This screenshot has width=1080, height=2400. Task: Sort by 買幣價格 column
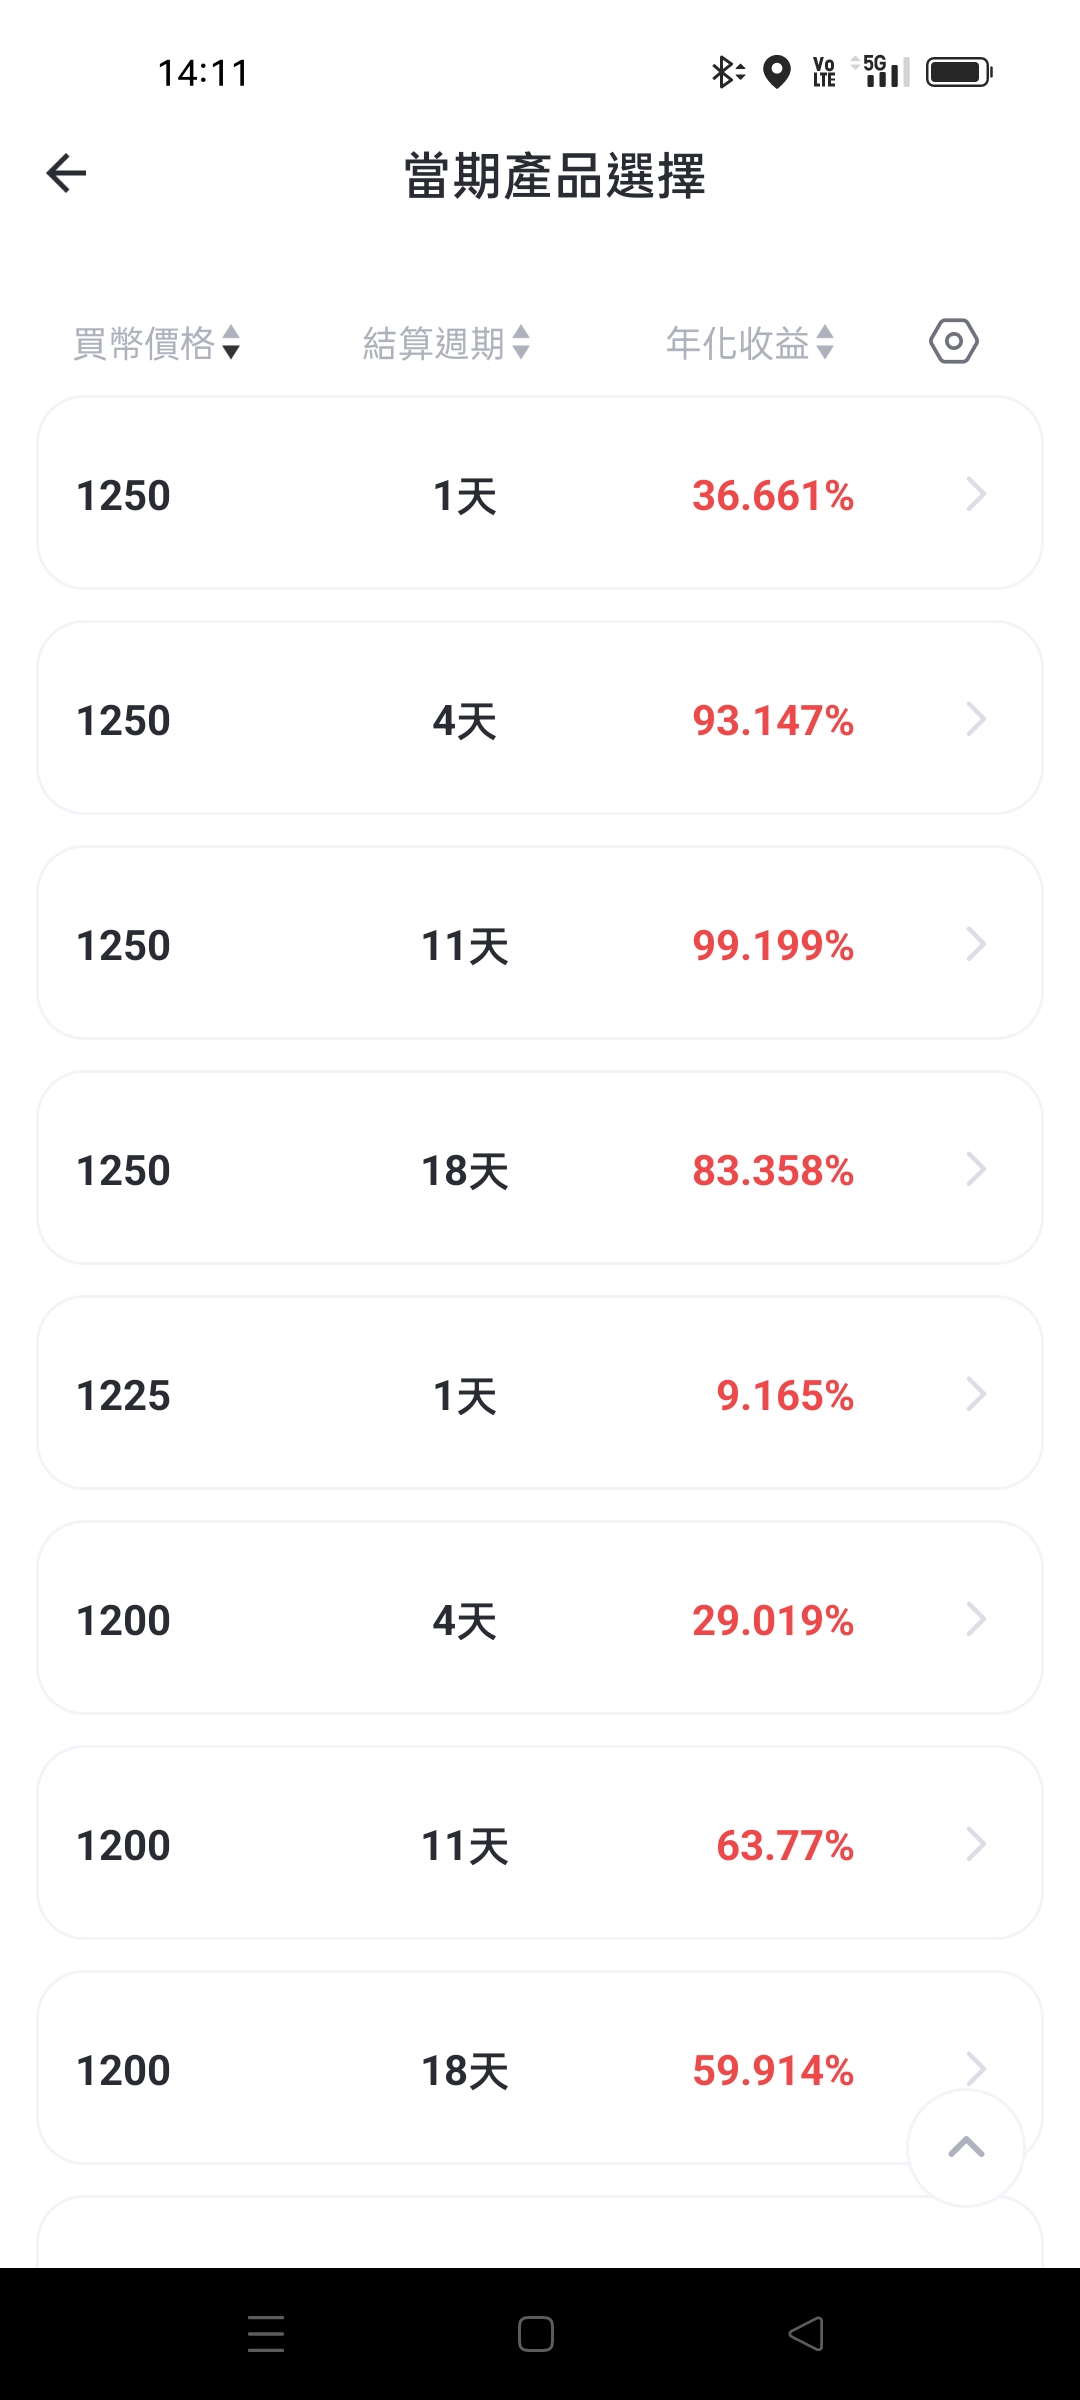tap(157, 343)
